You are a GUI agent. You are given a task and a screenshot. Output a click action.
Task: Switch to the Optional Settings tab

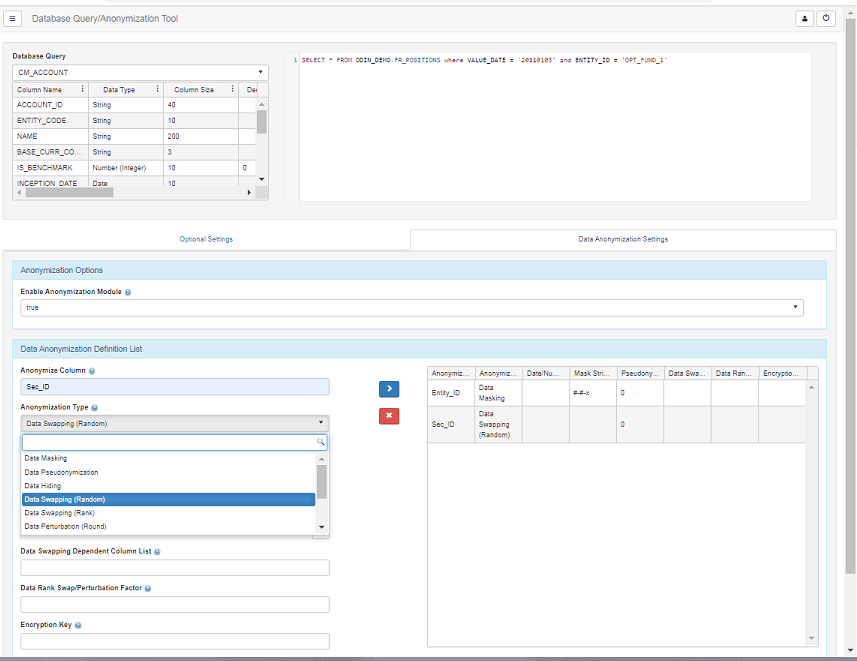point(206,239)
